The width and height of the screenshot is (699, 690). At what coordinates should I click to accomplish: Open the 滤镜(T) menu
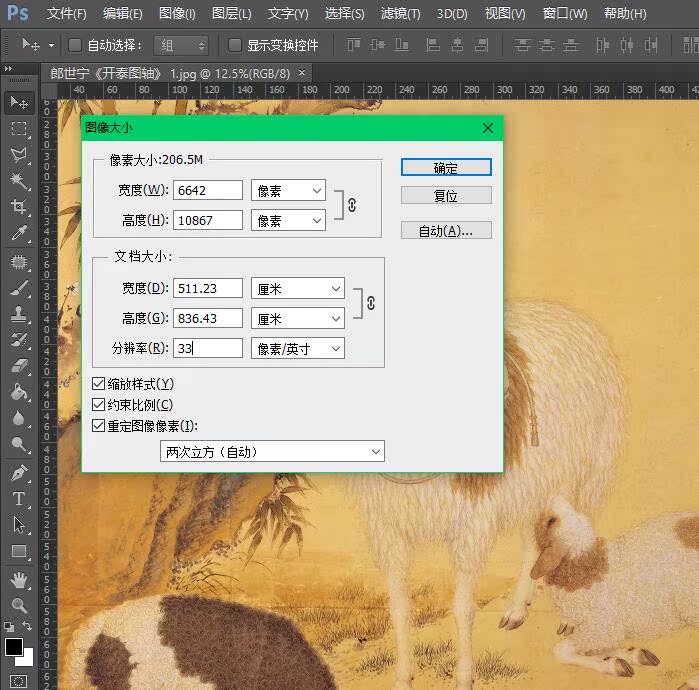400,13
